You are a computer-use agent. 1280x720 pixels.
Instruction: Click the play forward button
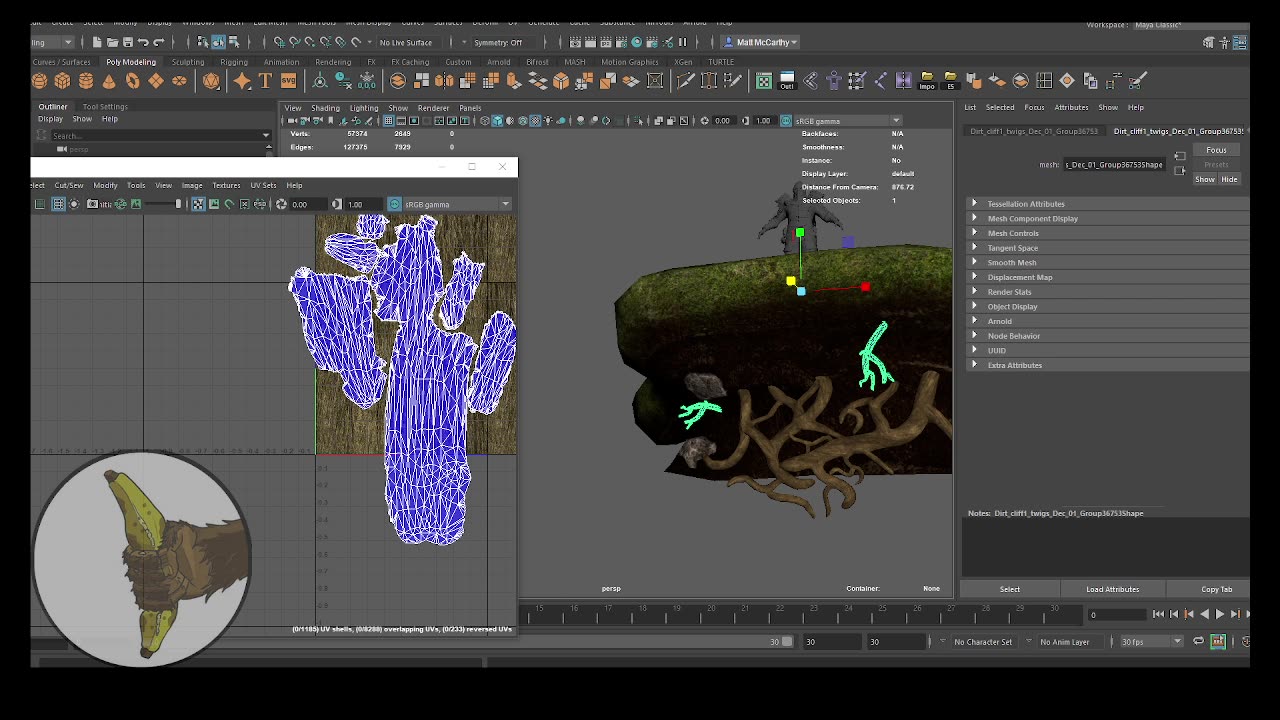tap(1219, 614)
